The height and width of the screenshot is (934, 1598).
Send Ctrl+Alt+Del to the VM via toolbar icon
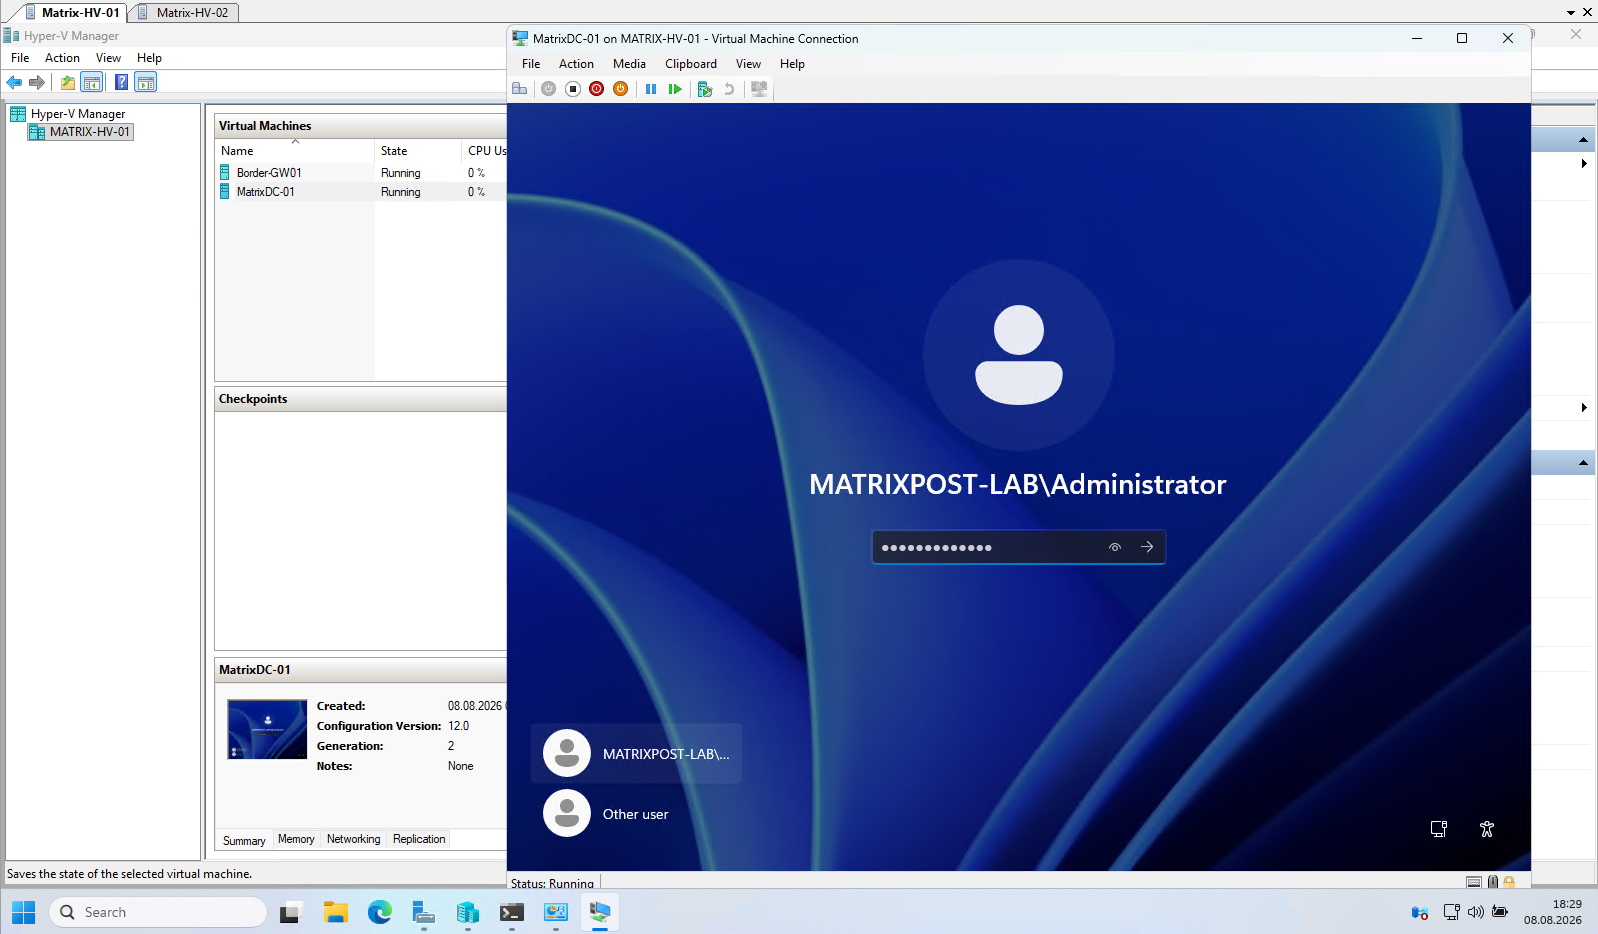[x=519, y=89]
